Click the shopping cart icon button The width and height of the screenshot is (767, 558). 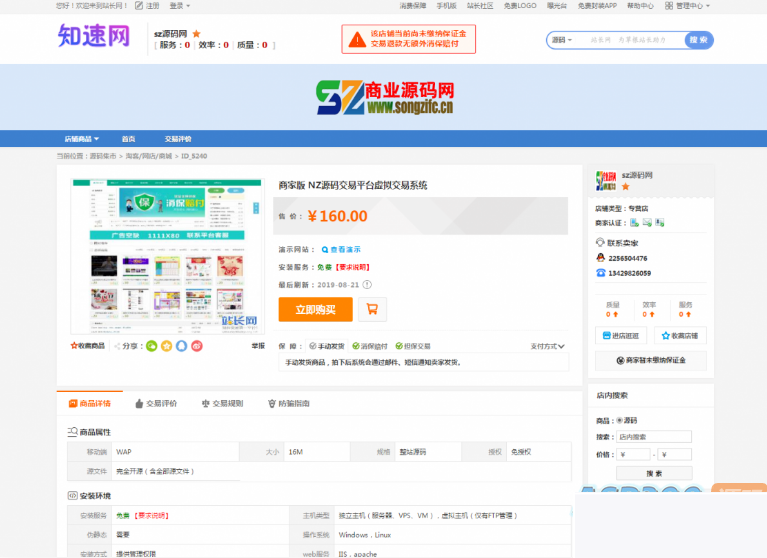pos(372,310)
